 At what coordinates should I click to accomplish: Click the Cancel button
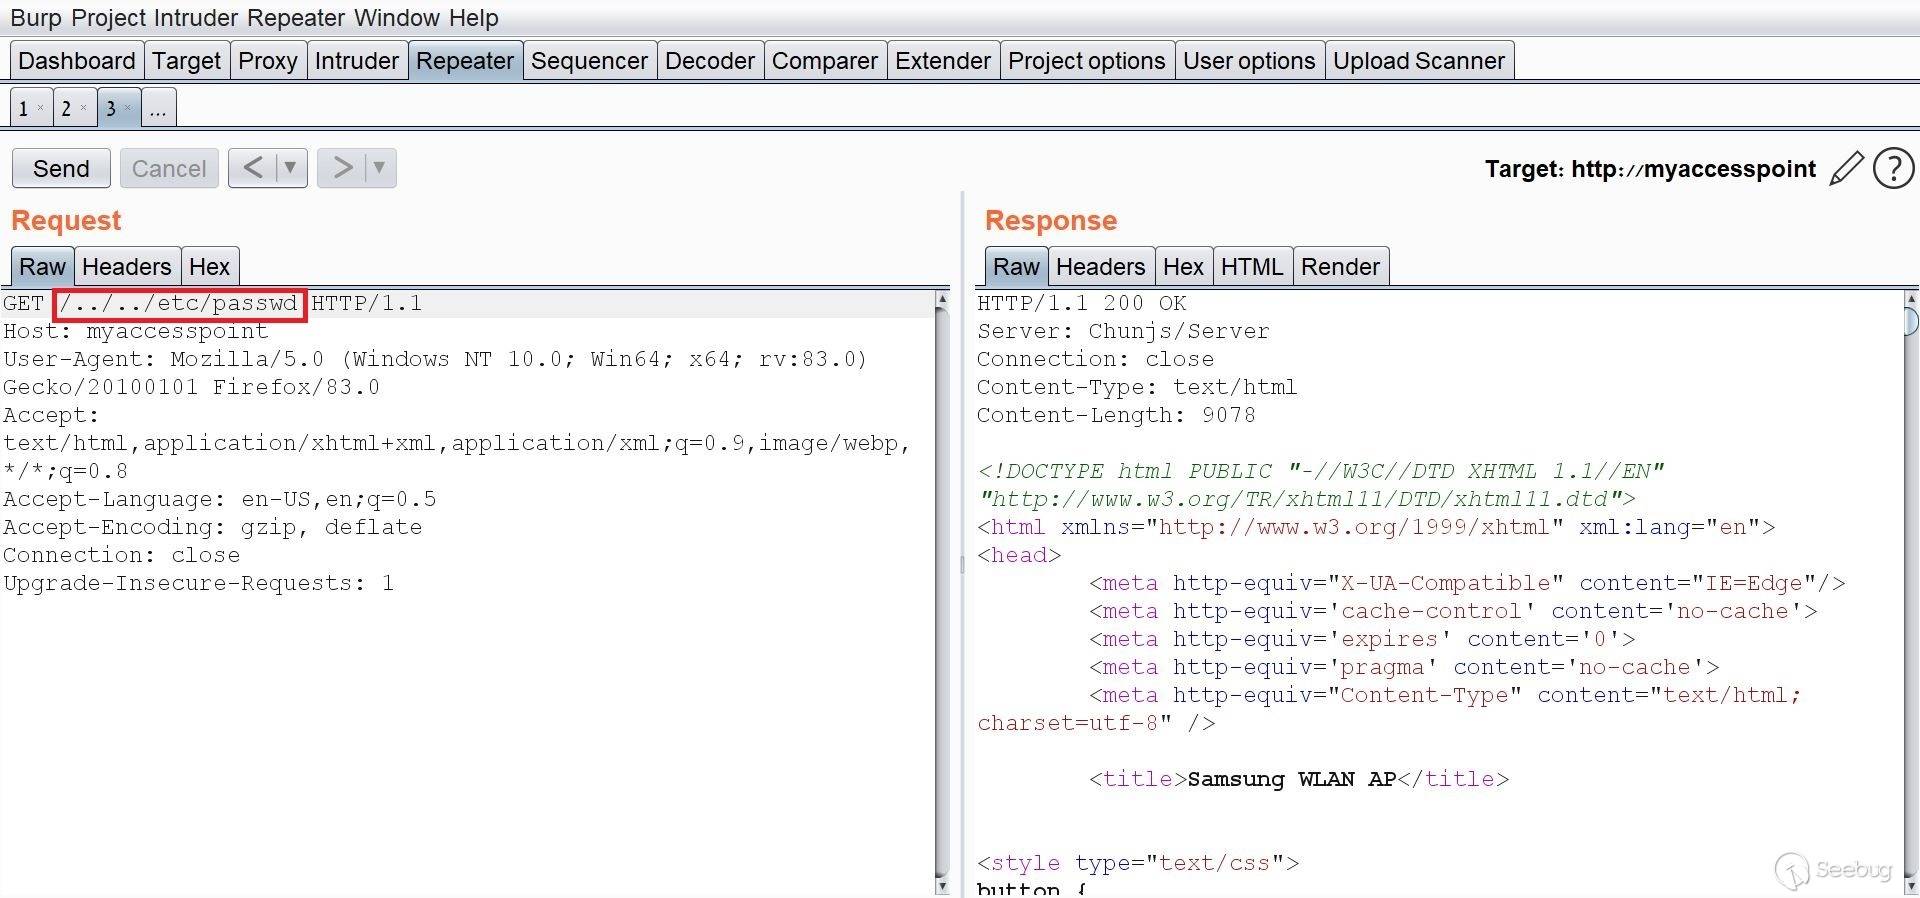pyautogui.click(x=169, y=168)
